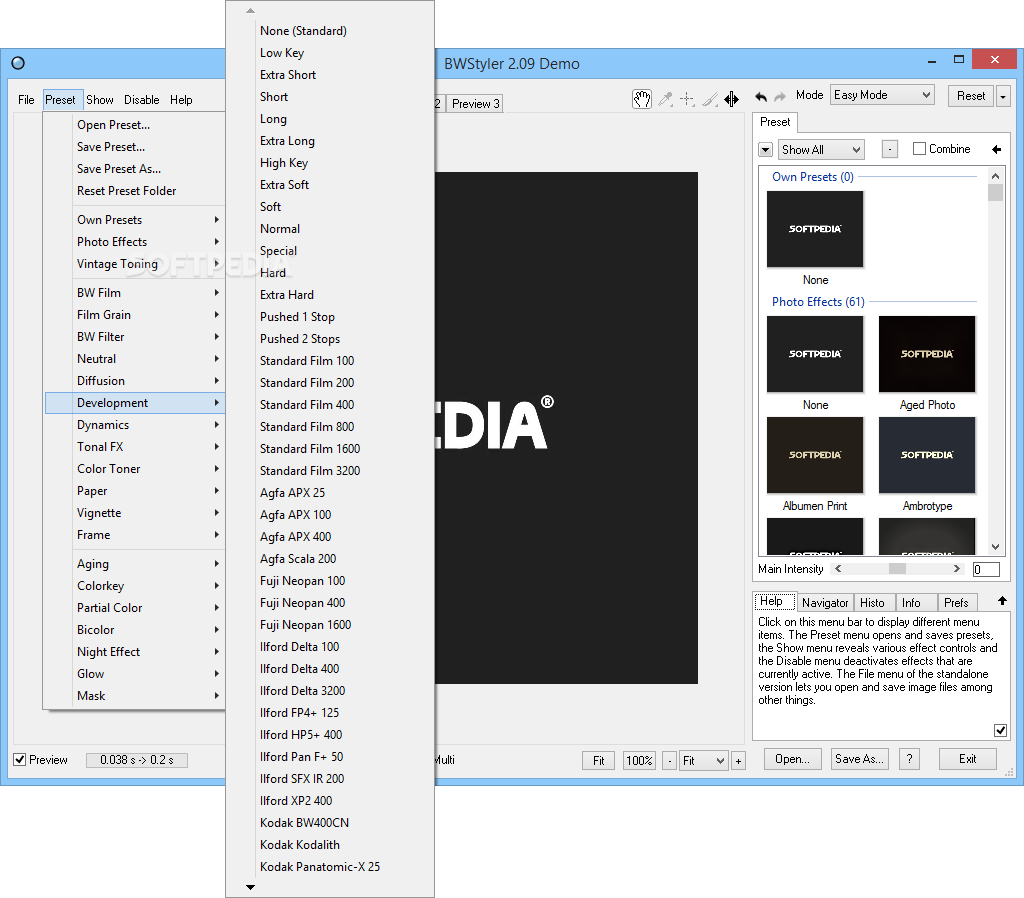Click the zoom Fit button
The image size is (1024, 898).
coord(598,761)
